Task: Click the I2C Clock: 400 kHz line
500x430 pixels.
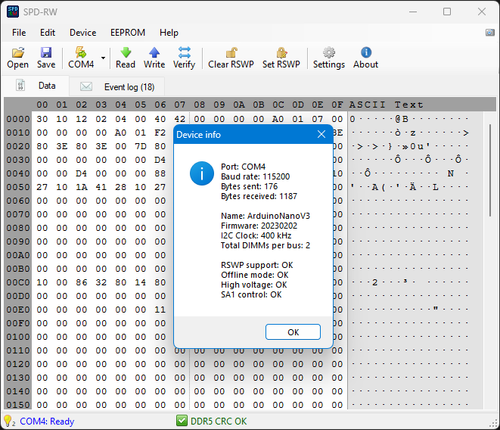Action: point(256,235)
